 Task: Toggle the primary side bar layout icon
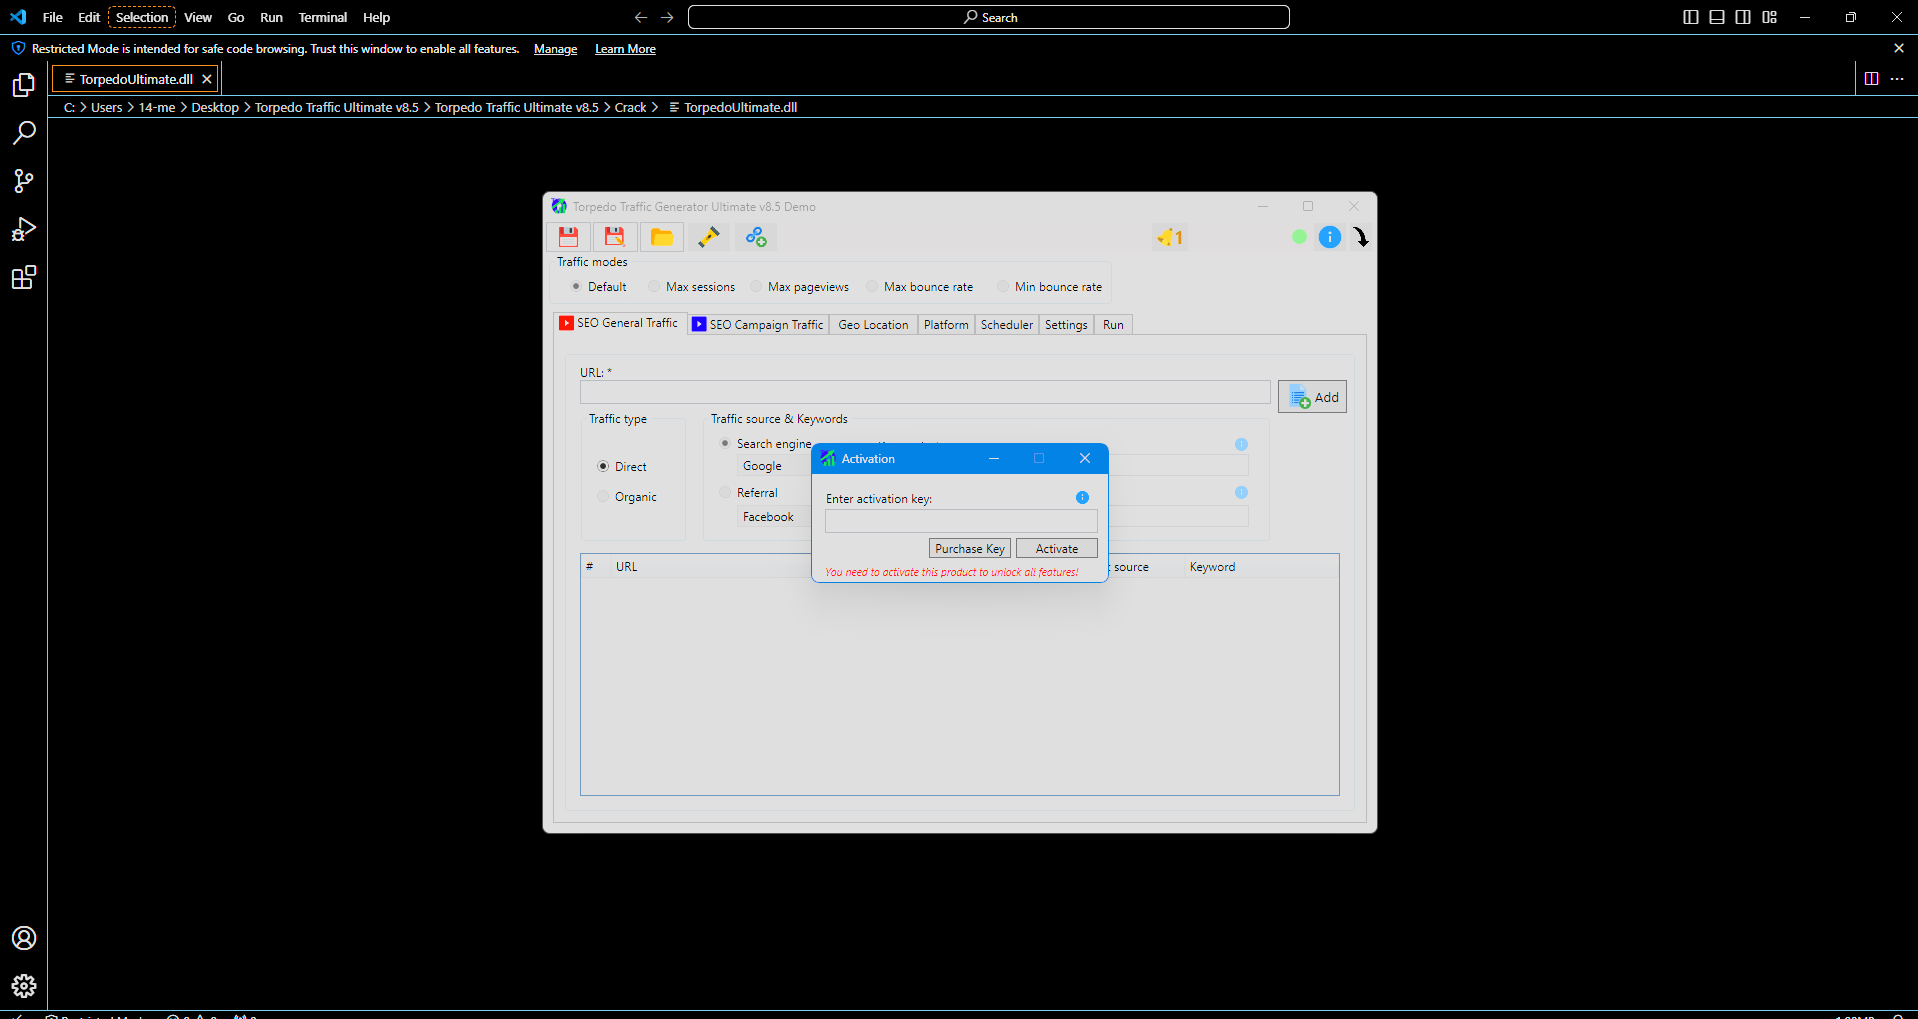(x=1691, y=17)
